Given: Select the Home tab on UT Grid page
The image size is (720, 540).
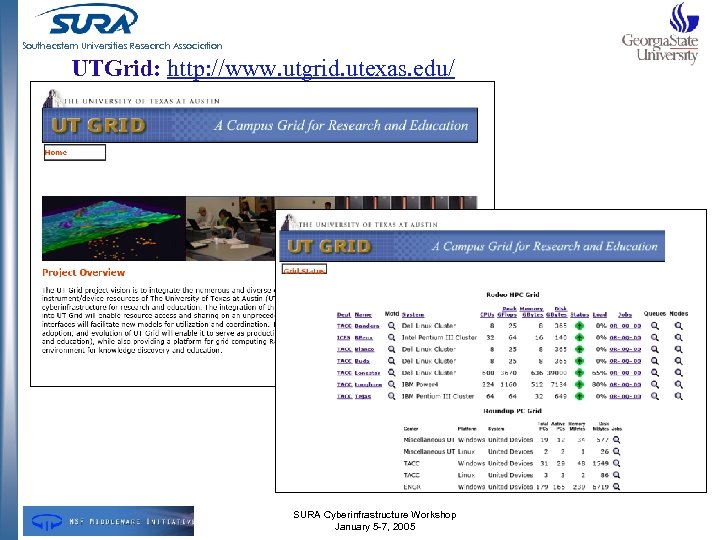Looking at the screenshot, I should [x=75, y=152].
